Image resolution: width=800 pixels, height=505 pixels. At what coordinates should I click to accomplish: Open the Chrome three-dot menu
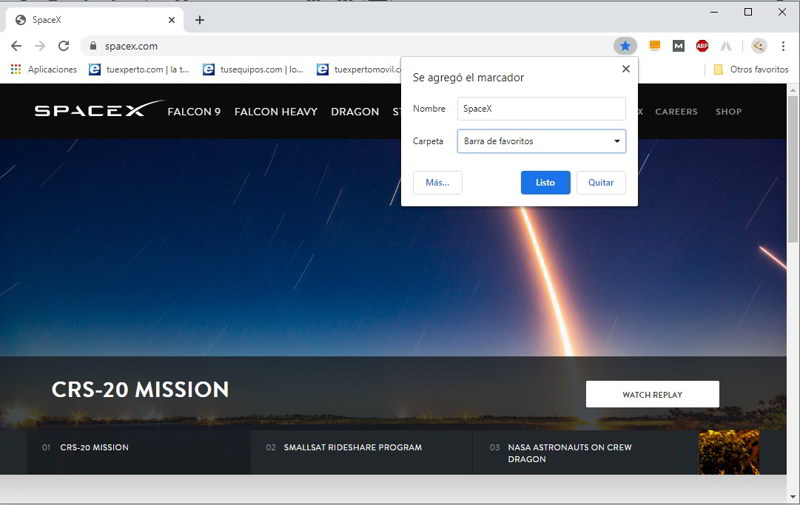click(783, 46)
